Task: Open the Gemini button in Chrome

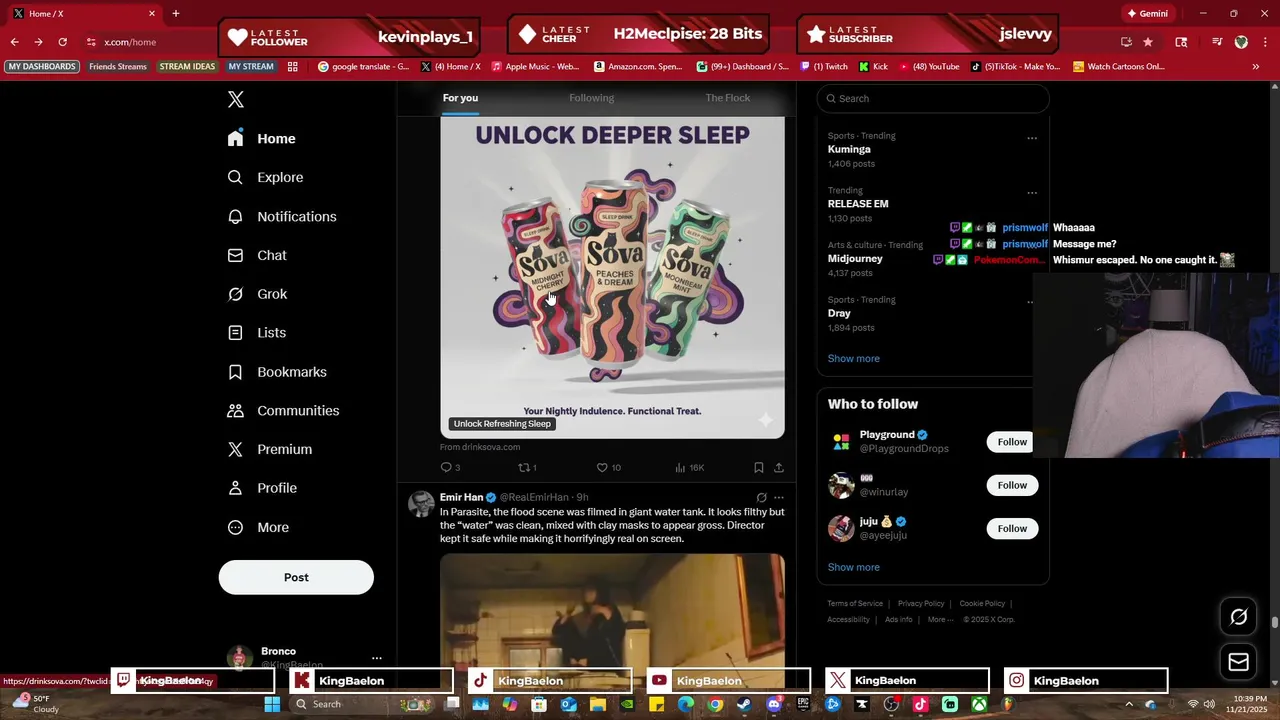Action: (1147, 14)
